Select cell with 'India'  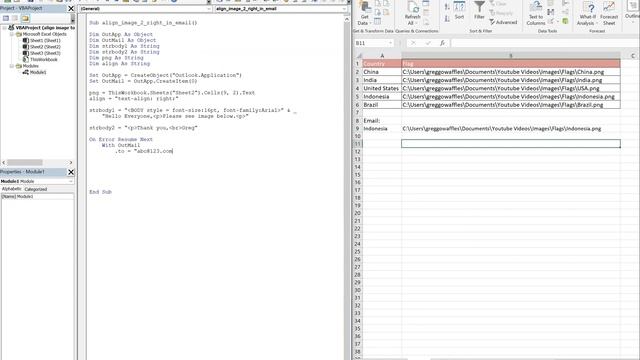(x=382, y=80)
